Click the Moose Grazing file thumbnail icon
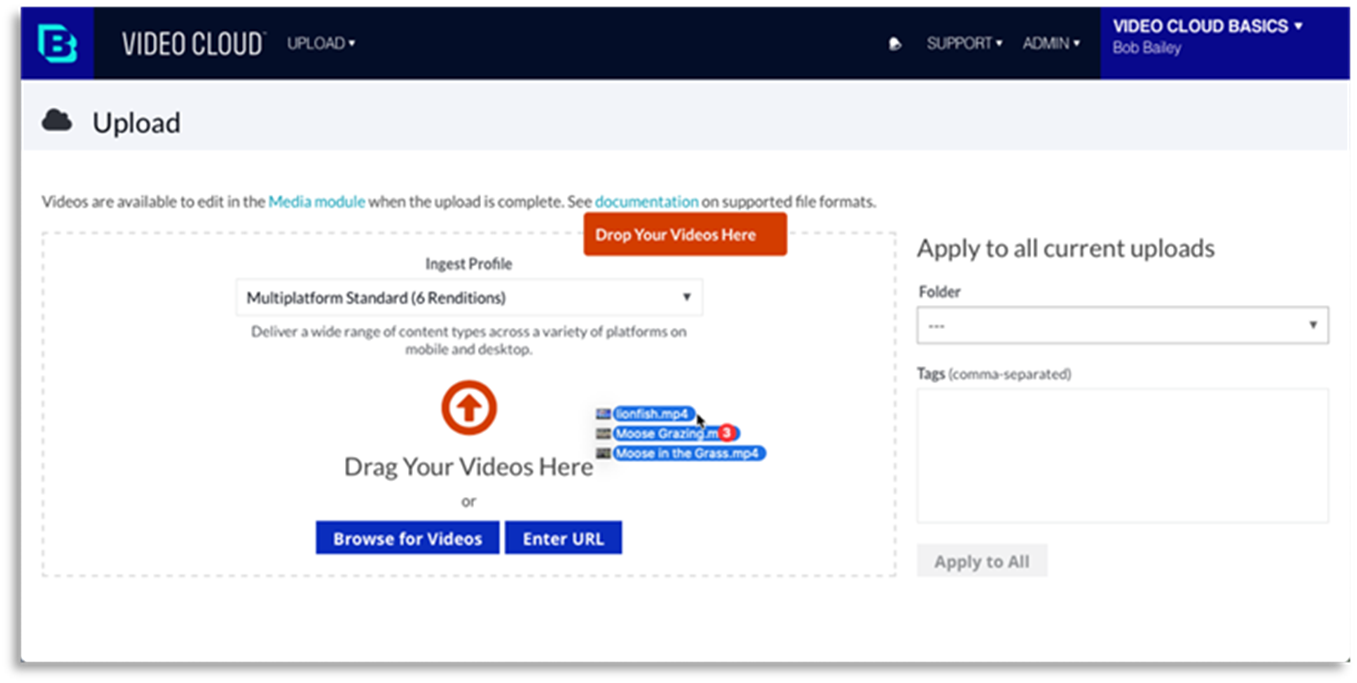1357x683 pixels. click(x=603, y=434)
